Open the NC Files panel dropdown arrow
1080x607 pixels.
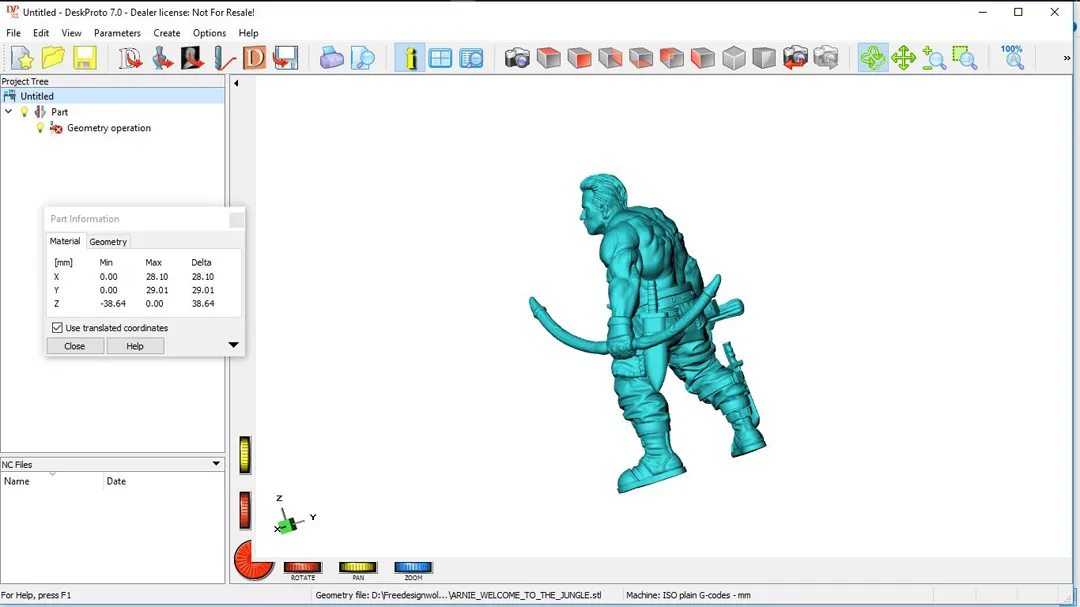pos(216,464)
